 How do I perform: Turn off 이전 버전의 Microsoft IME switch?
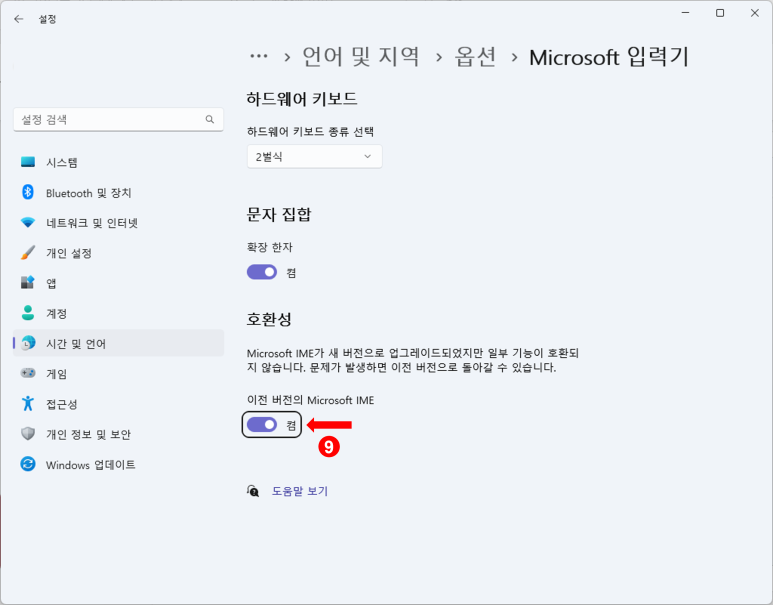pyautogui.click(x=262, y=425)
